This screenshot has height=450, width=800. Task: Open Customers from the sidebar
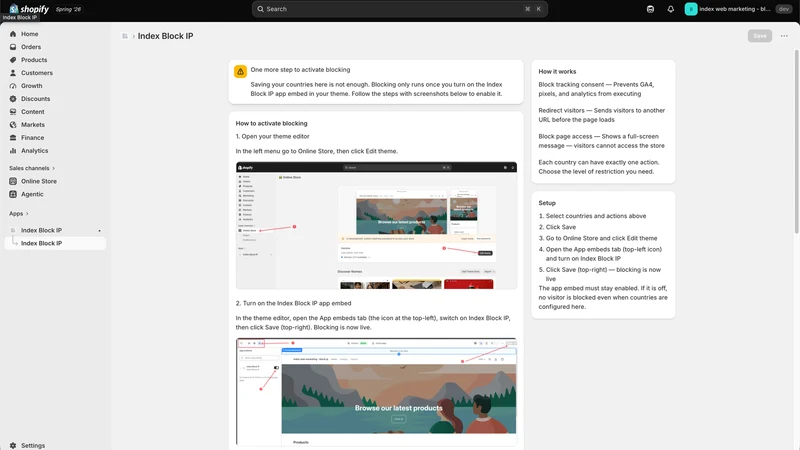(x=55, y=73)
